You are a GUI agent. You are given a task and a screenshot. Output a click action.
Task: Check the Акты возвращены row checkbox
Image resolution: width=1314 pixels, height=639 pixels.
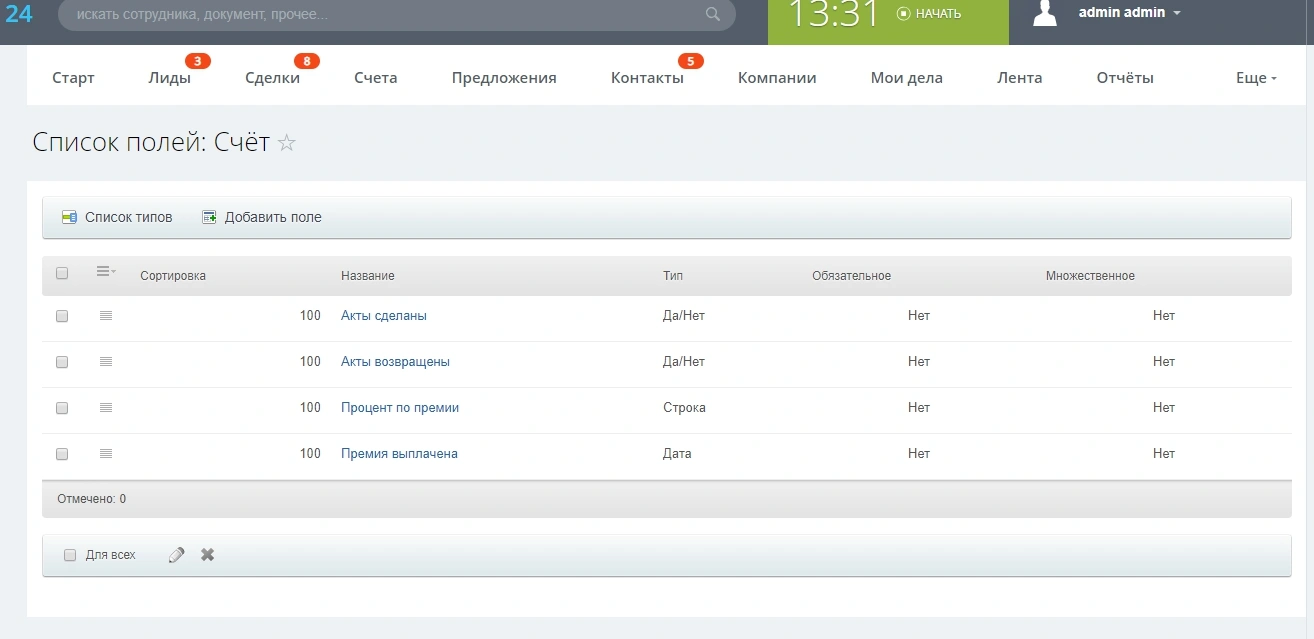[x=62, y=362]
